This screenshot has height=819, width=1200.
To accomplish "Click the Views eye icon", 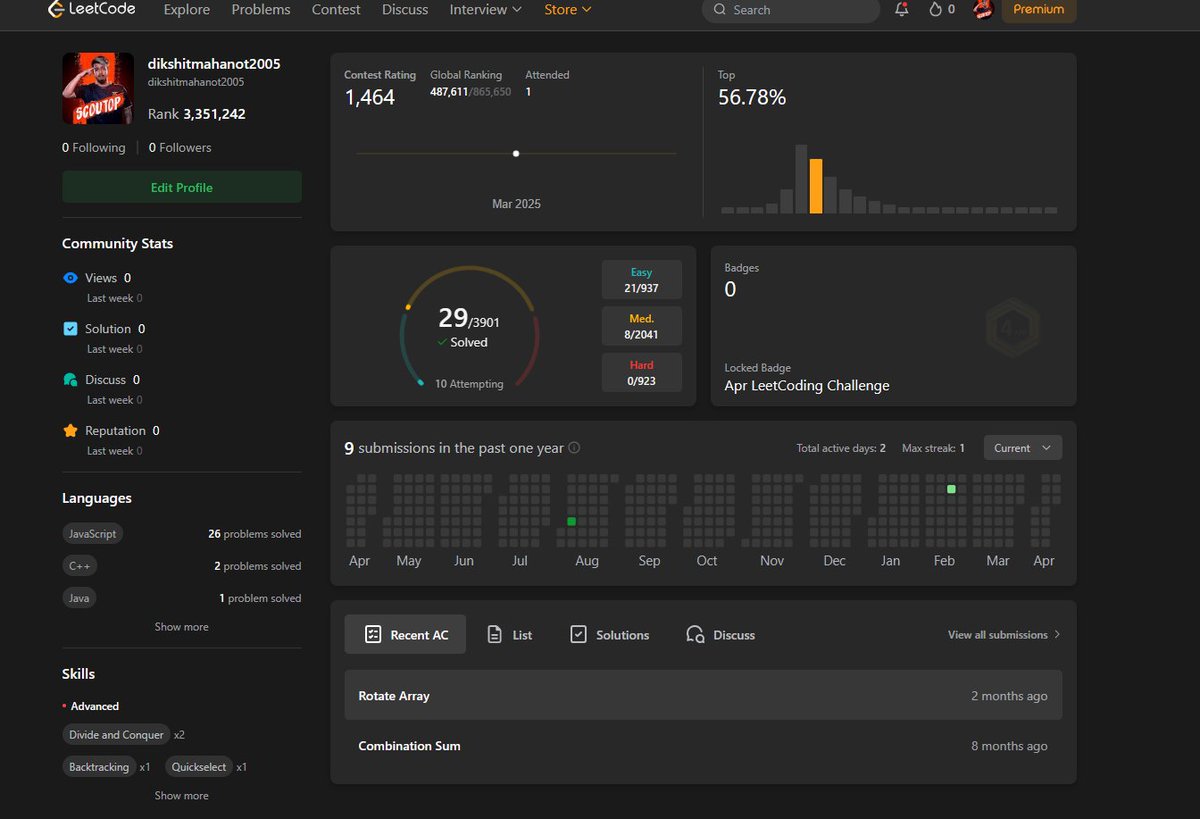I will tap(70, 278).
